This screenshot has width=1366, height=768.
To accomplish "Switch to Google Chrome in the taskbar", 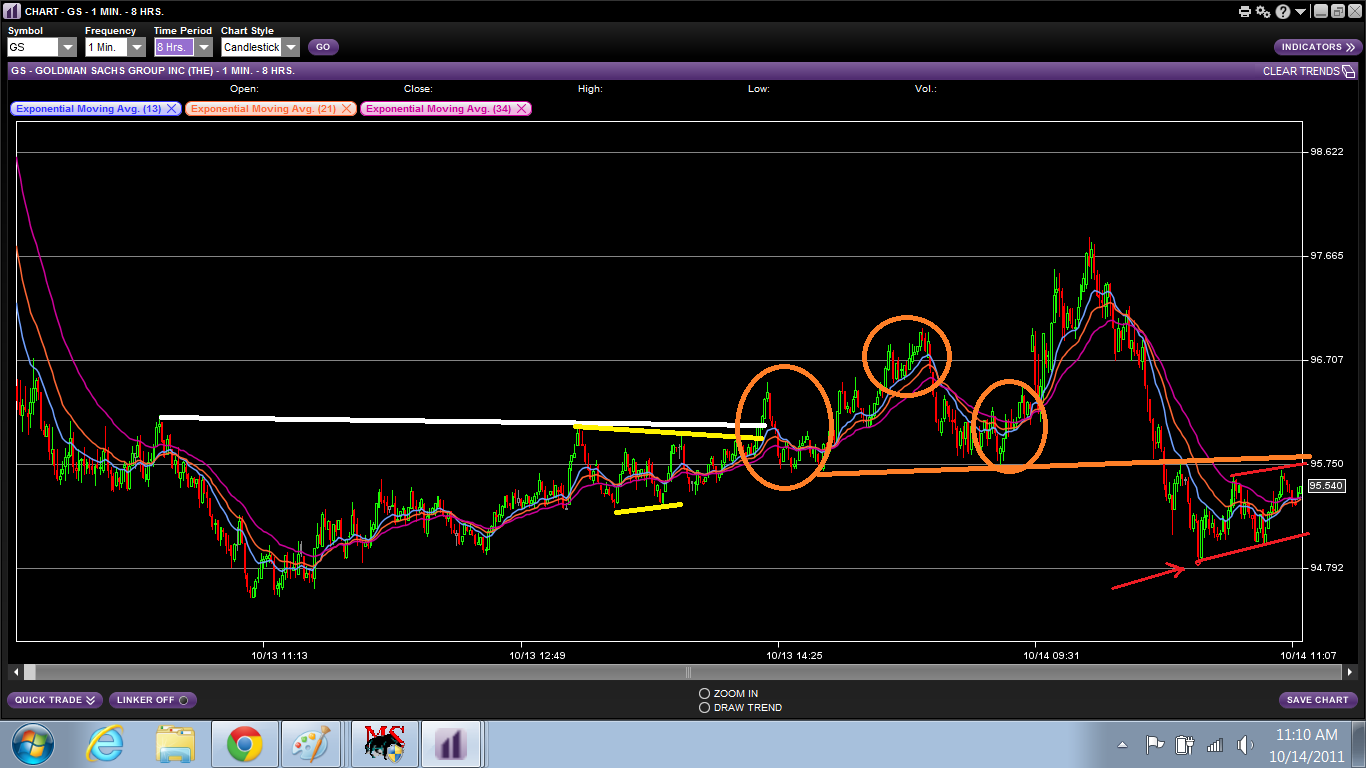I will coord(245,744).
